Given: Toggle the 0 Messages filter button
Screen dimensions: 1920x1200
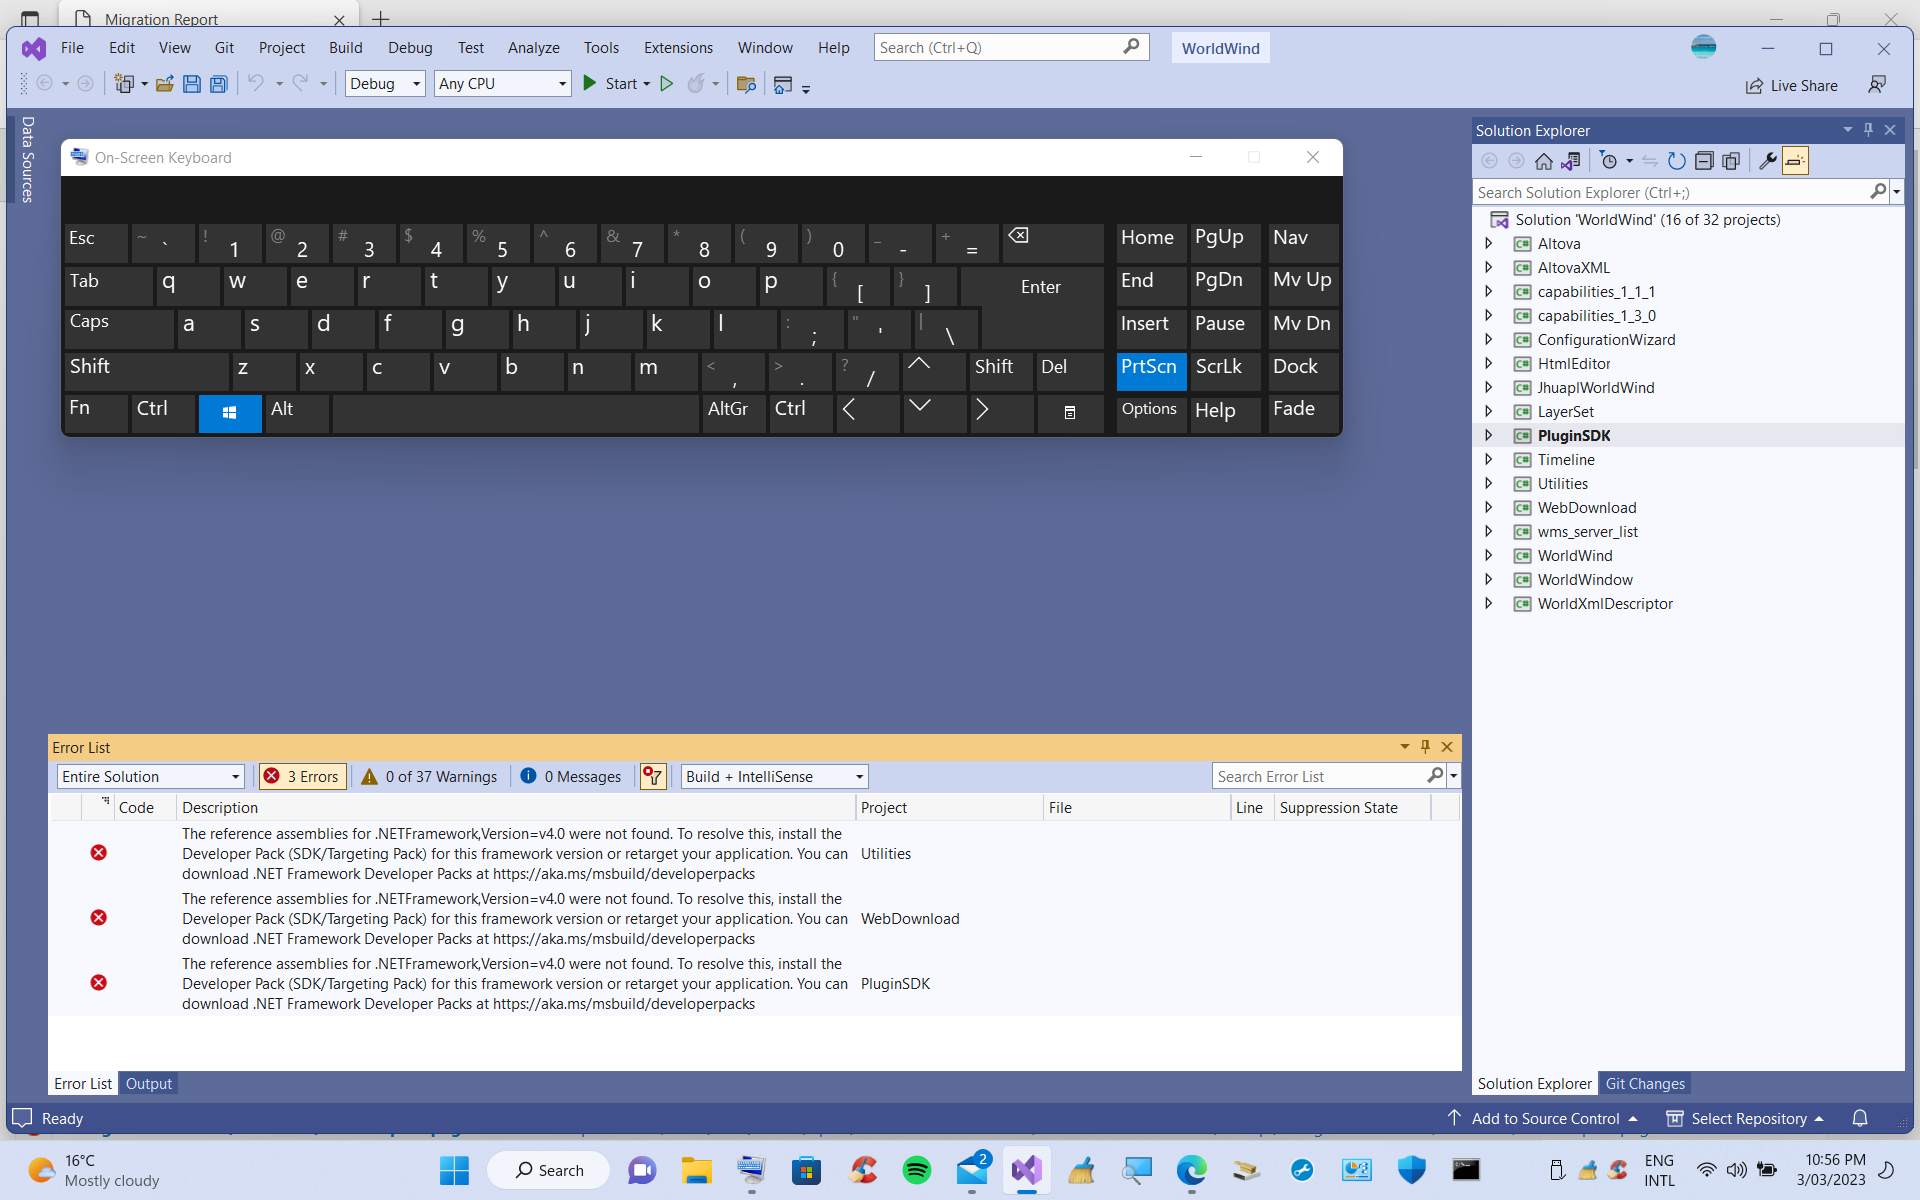Looking at the screenshot, I should 571,776.
